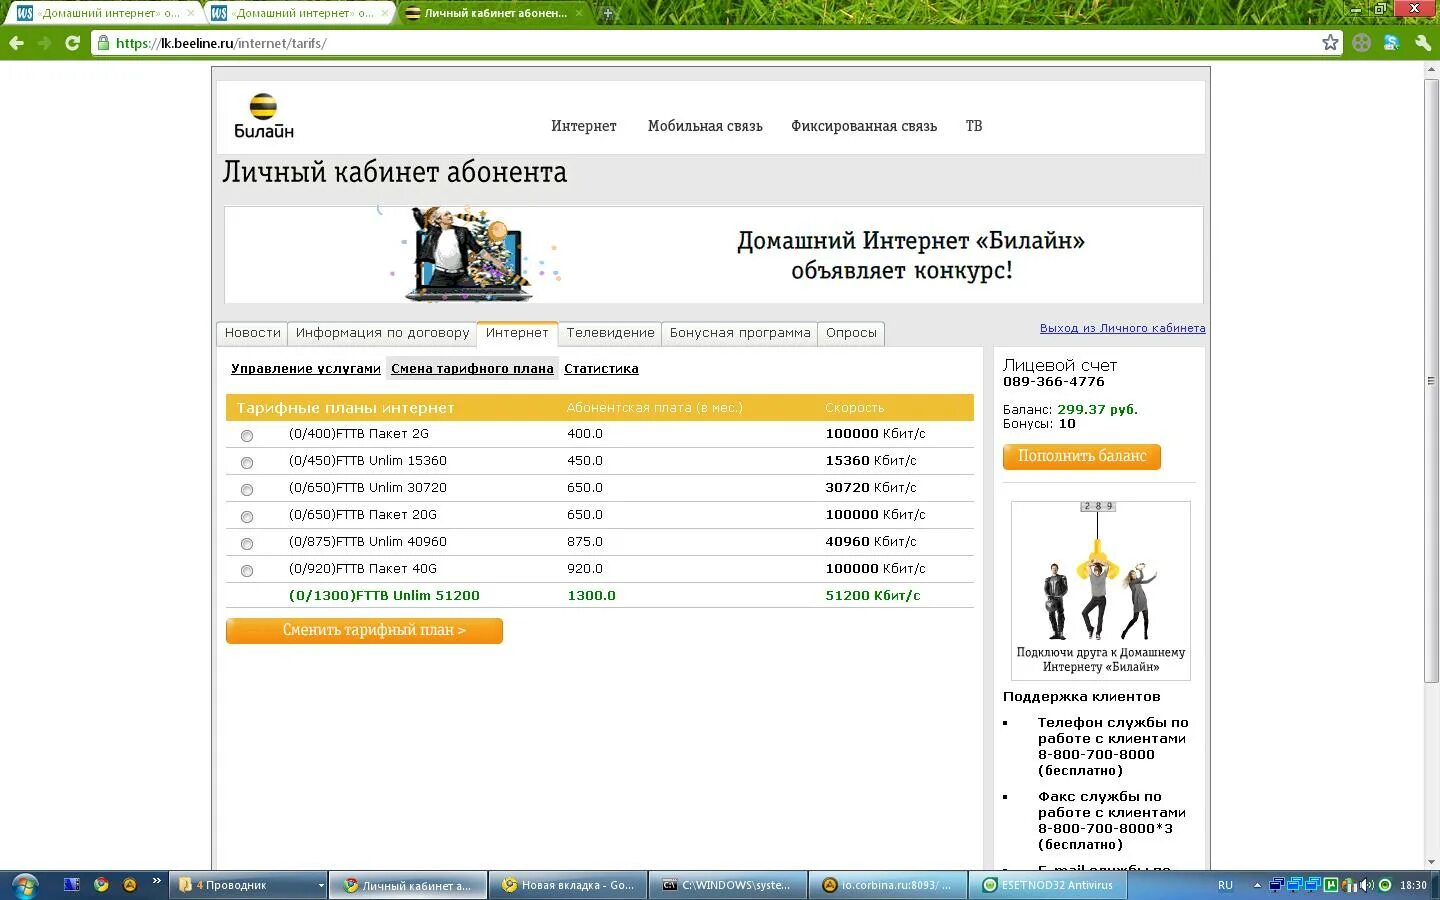Click the browser Back arrow

click(16, 43)
